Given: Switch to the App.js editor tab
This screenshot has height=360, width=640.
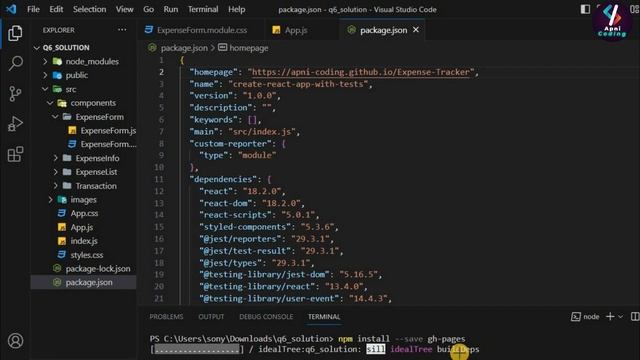Looking at the screenshot, I should coord(302,30).
